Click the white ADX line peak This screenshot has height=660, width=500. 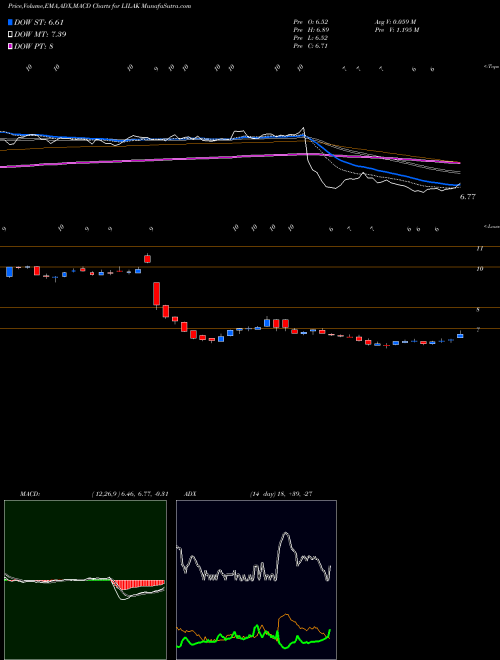(286, 534)
